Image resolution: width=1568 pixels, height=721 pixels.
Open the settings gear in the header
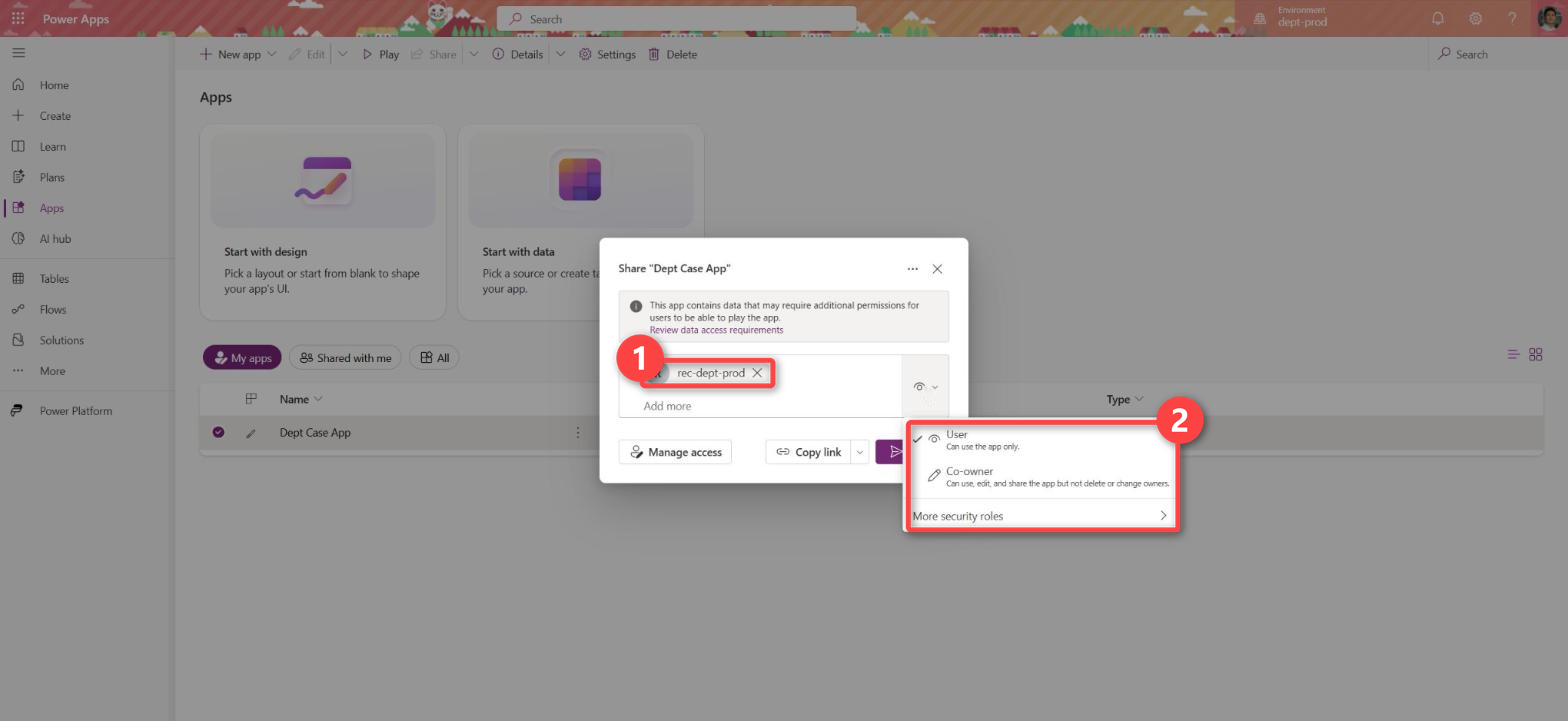(x=1475, y=18)
